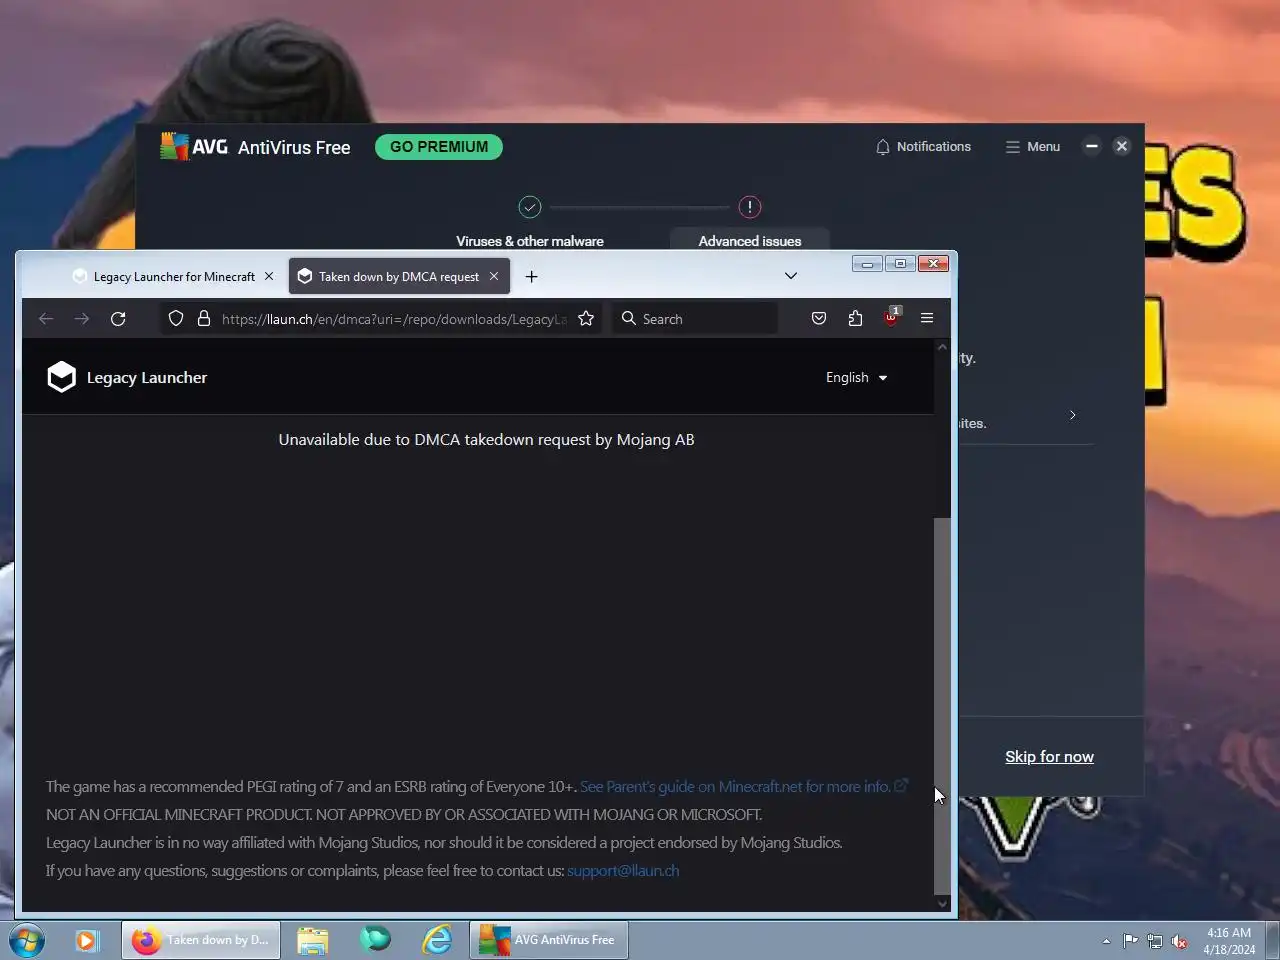Viewport: 1280px width, 960px height.
Task: Click the taskbar clock showing 4:16 AM
Action: coord(1229,941)
